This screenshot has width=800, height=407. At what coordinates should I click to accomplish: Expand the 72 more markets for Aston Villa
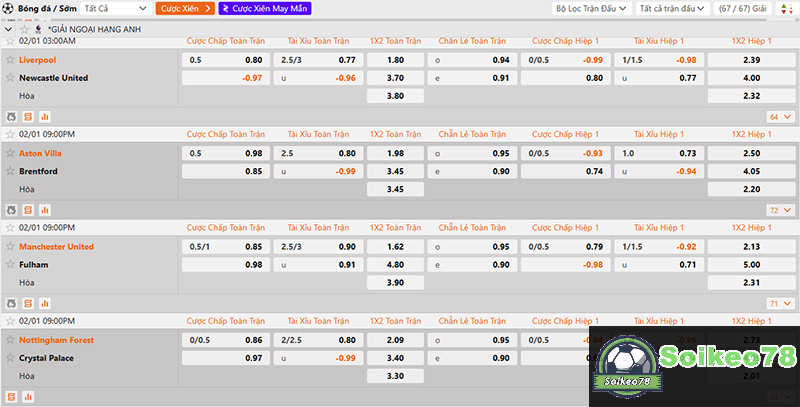[x=777, y=210]
